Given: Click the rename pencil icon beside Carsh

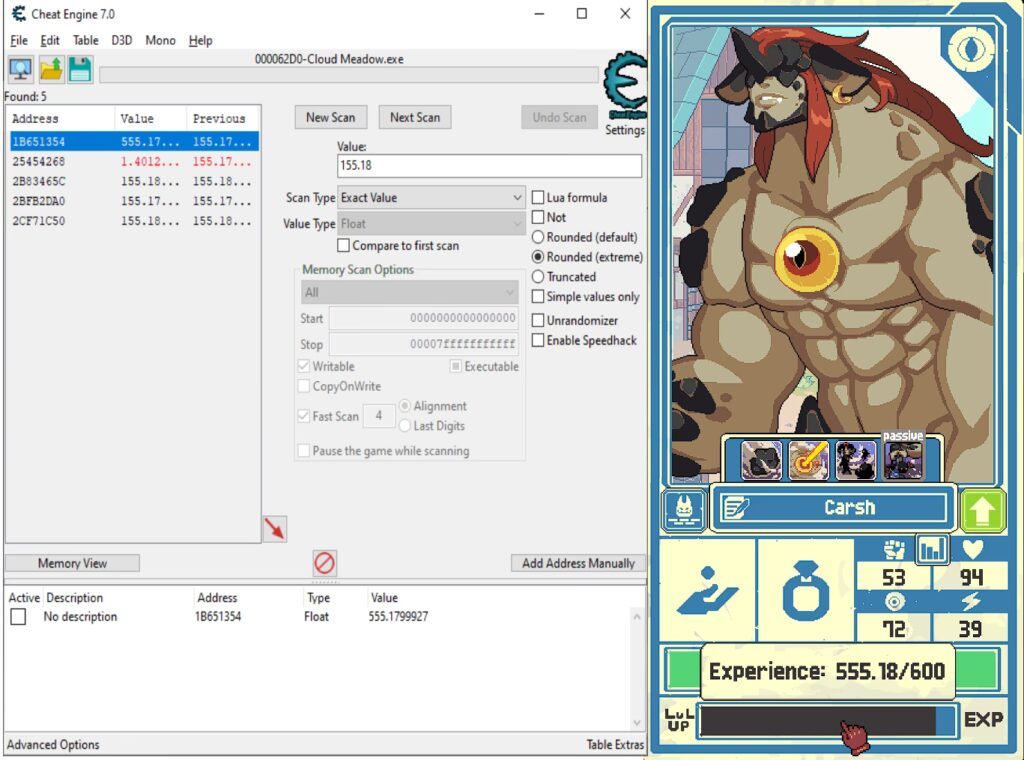Looking at the screenshot, I should (737, 507).
